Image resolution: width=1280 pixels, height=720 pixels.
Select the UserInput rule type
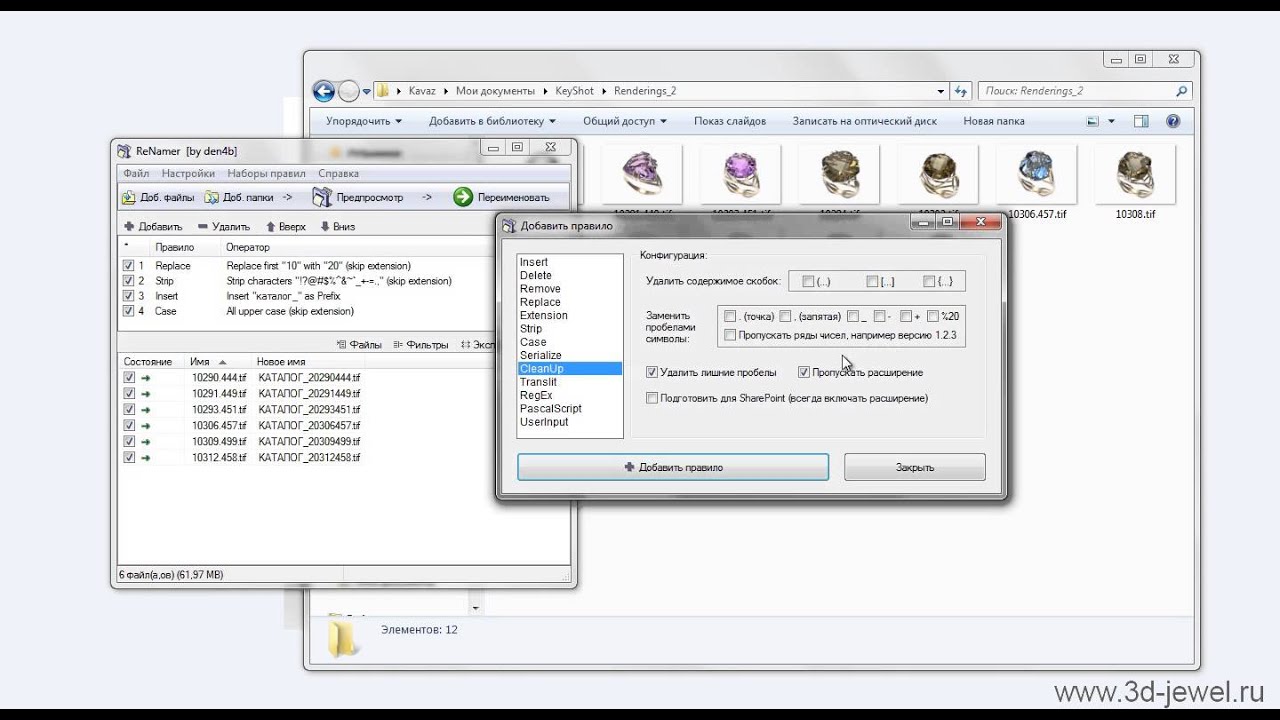569,422
